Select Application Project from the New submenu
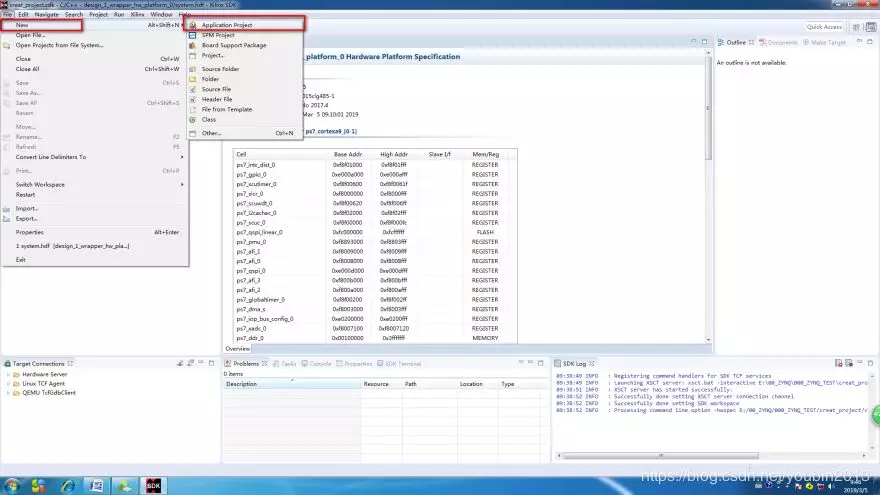Screen dimensions: 880x495 pos(226,25)
